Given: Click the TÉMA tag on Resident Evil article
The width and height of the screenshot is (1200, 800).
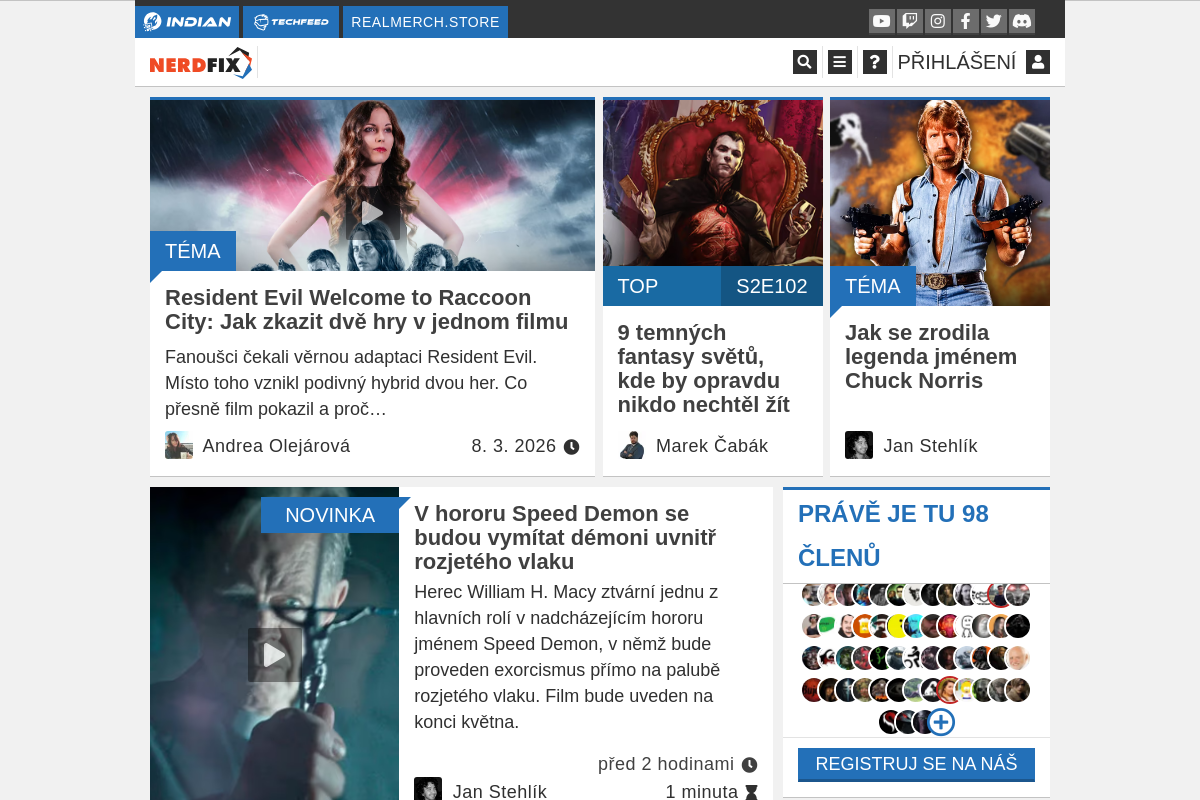Looking at the screenshot, I should (x=193, y=251).
